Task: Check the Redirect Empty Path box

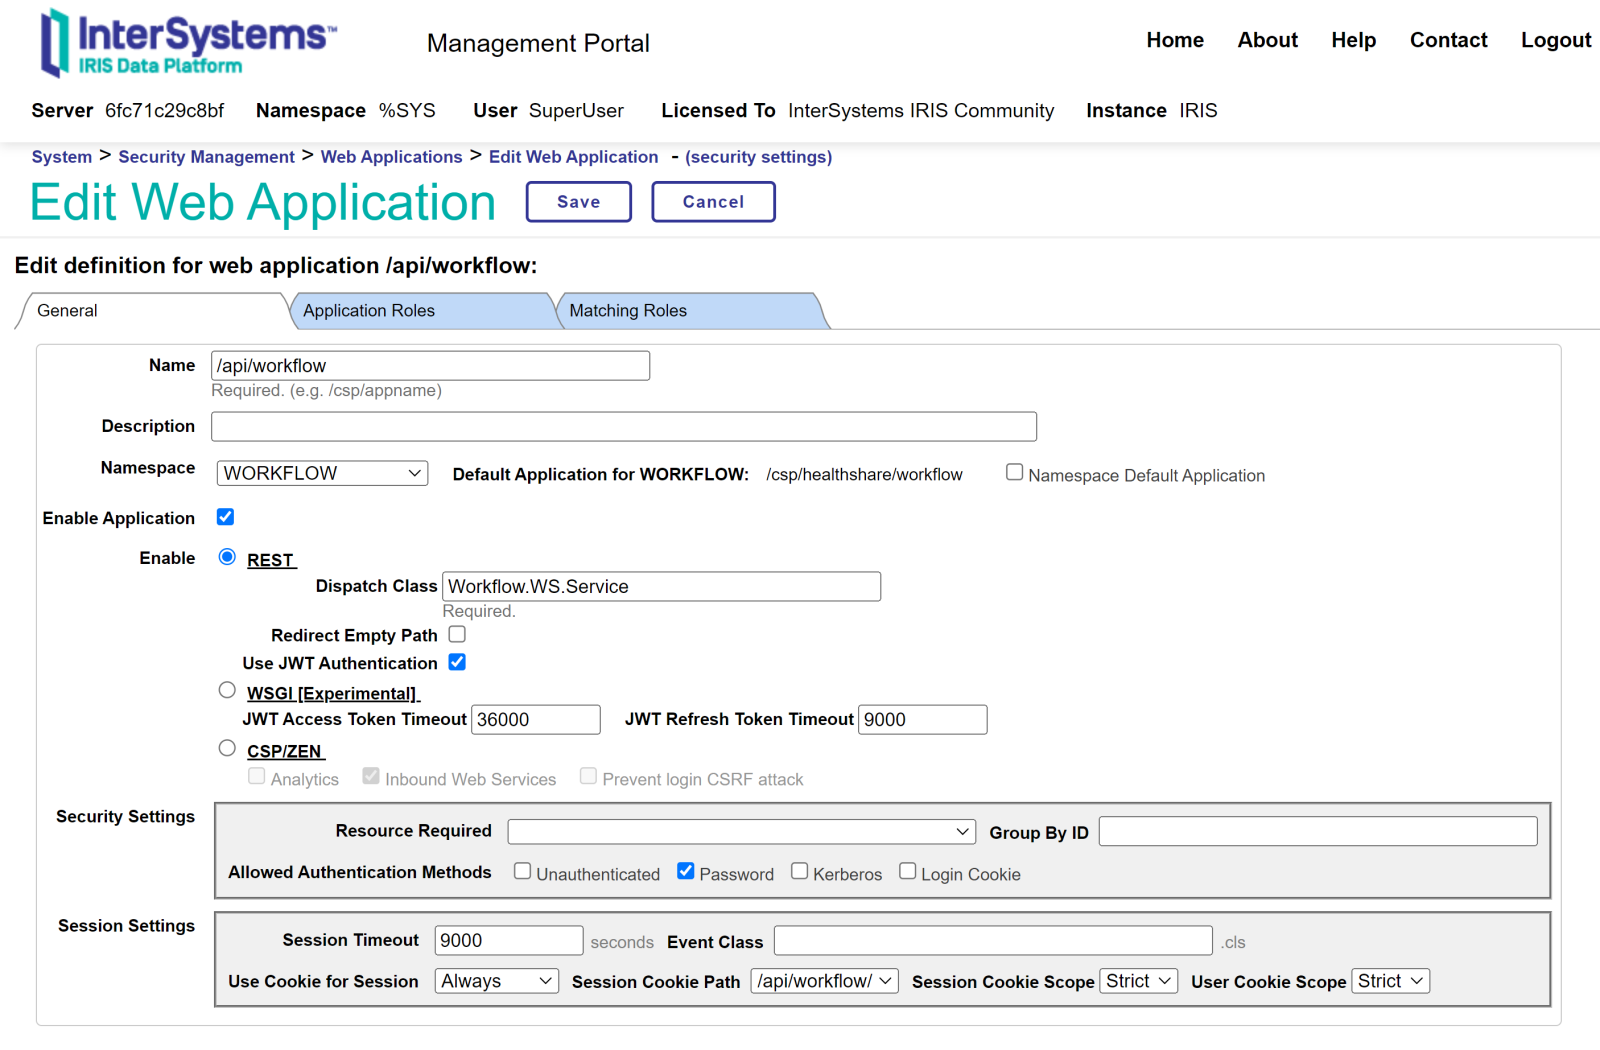Action: (x=457, y=634)
